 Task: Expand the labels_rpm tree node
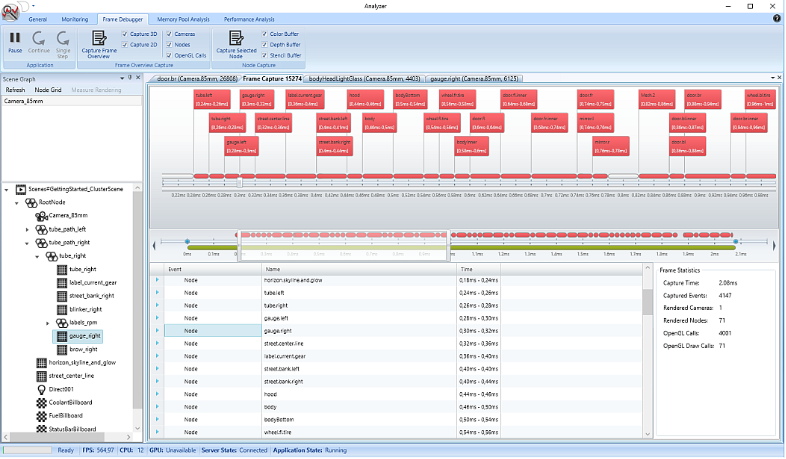(48, 323)
